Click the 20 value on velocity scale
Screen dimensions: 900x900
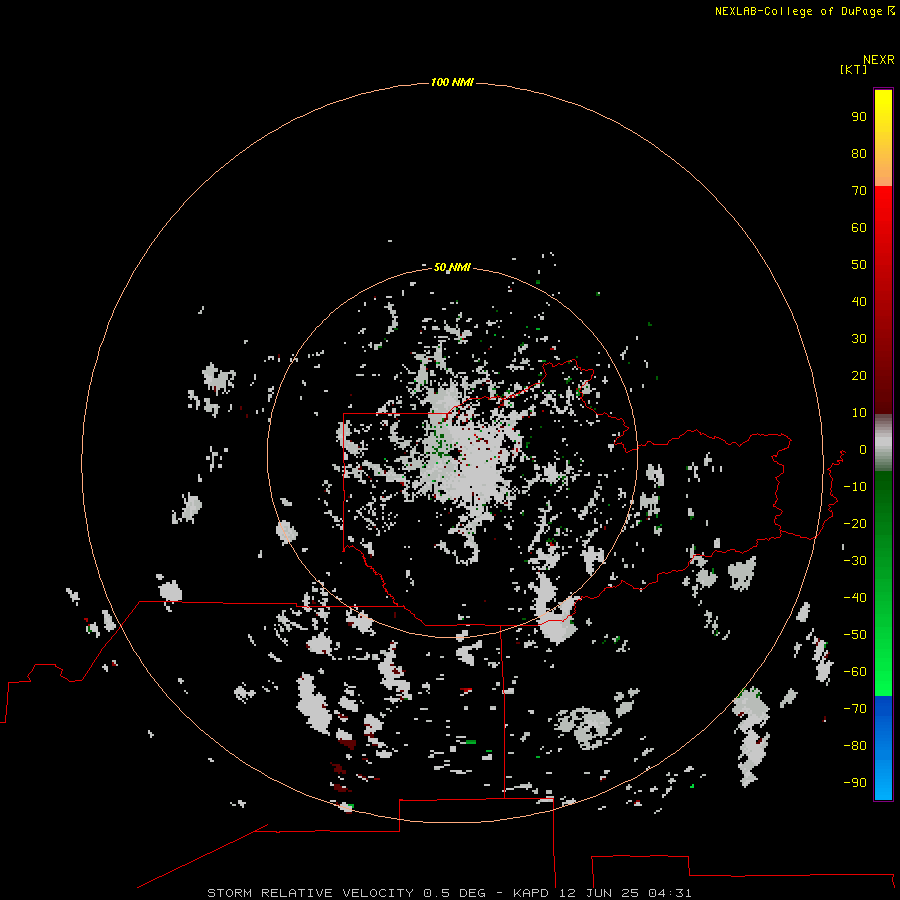859,376
